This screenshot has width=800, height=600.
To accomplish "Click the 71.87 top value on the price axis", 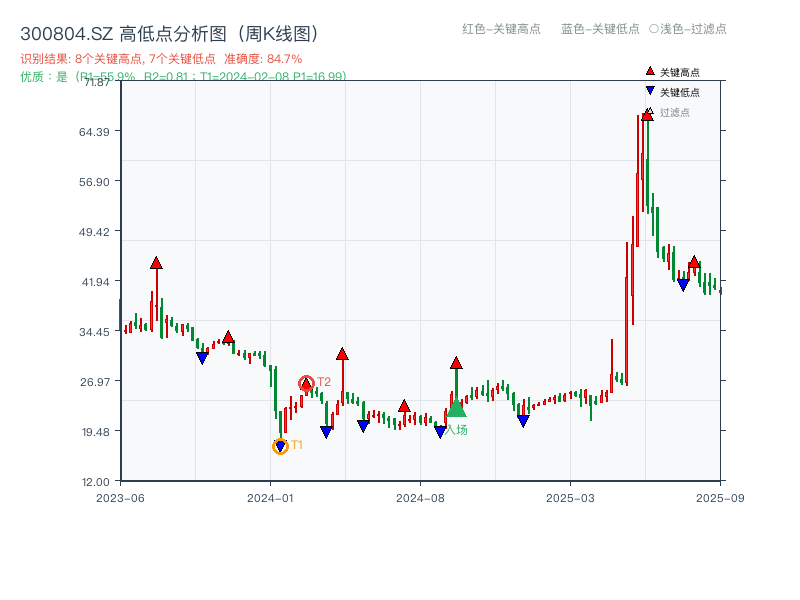I will (96, 84).
